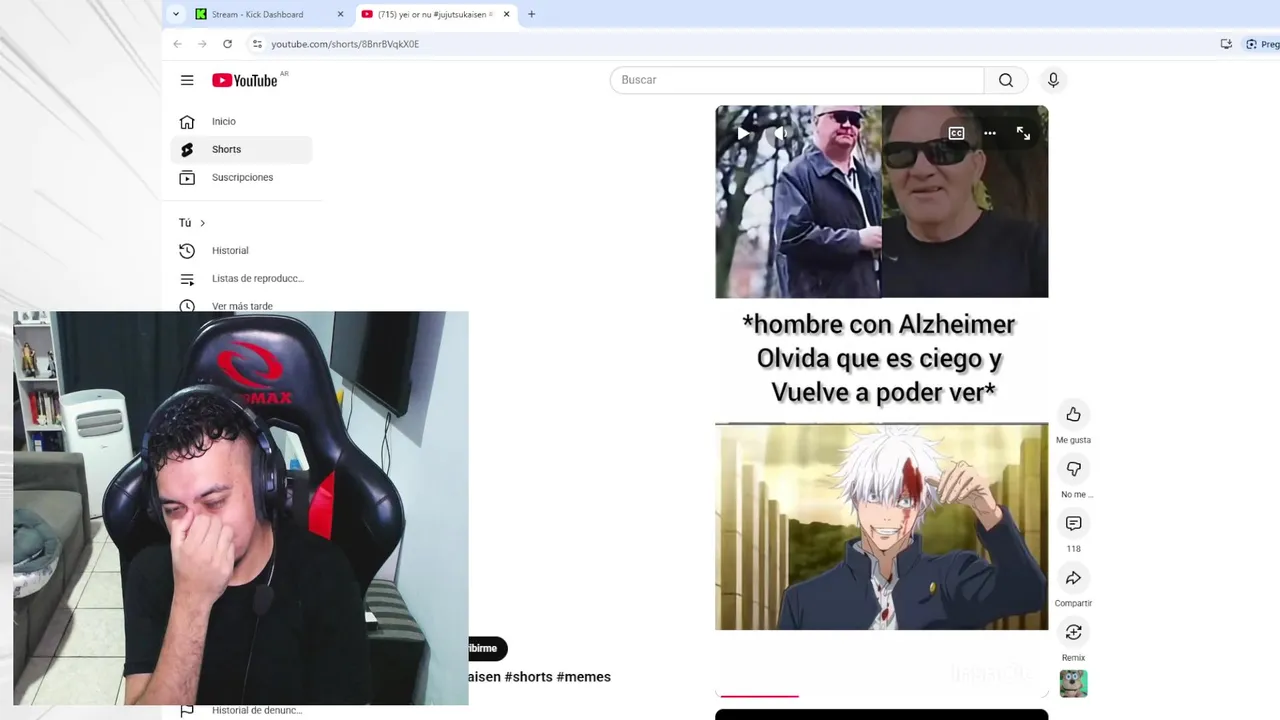
Task: Close the YouTube Shorts tab
Action: (x=506, y=14)
